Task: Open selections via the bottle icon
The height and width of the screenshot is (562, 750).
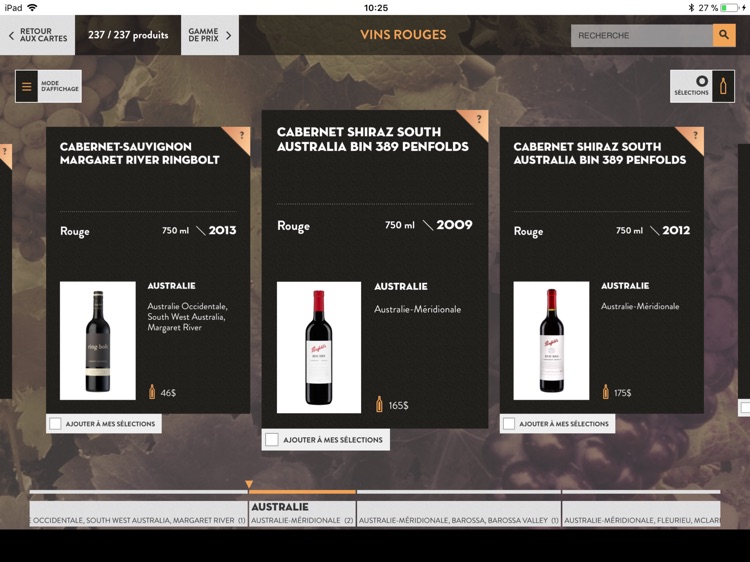Action: pos(723,86)
